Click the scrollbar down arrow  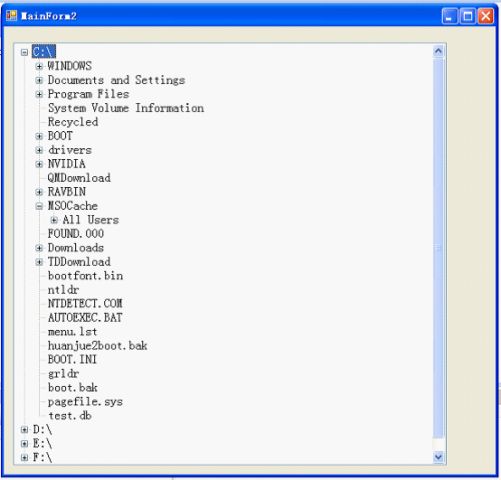click(x=438, y=457)
